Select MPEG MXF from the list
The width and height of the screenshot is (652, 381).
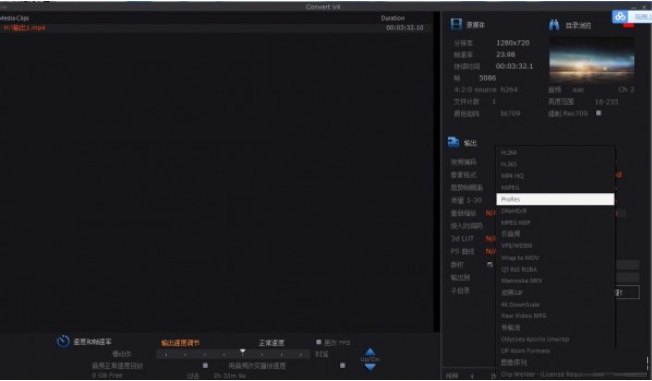pos(555,223)
